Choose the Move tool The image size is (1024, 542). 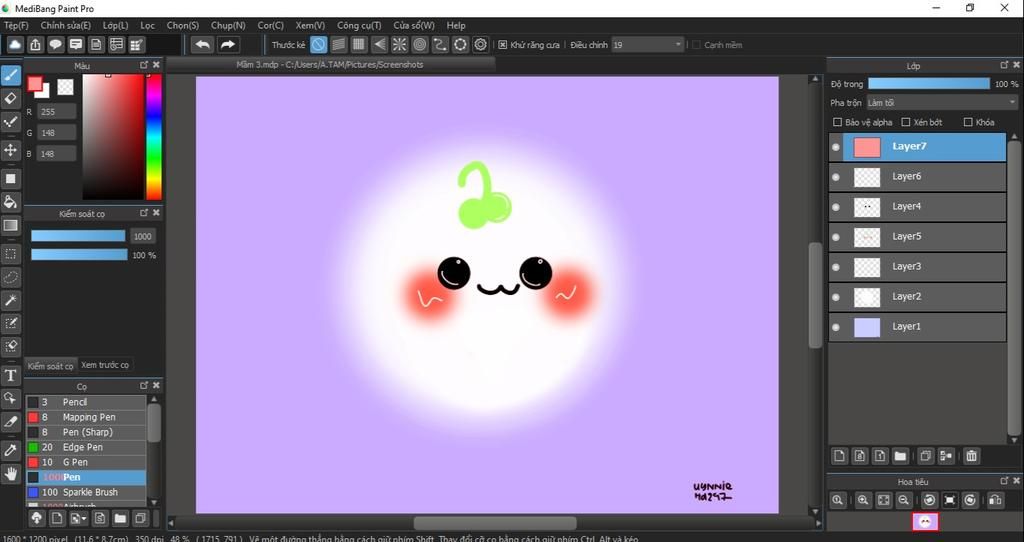[x=10, y=150]
